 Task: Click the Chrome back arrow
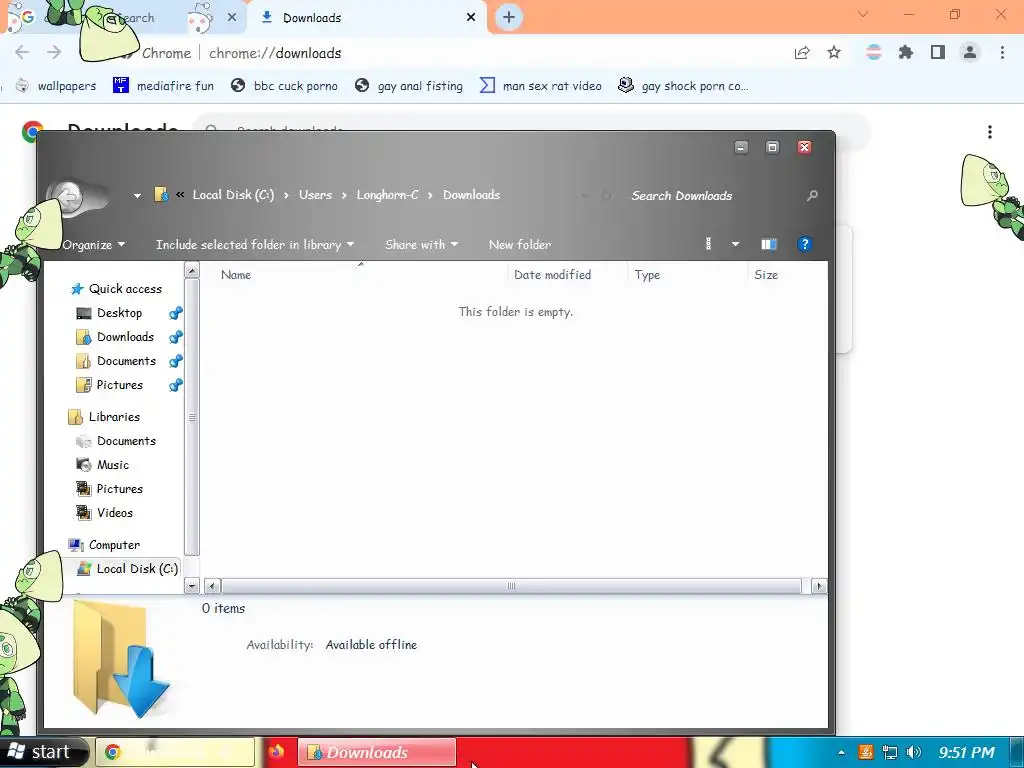(22, 52)
